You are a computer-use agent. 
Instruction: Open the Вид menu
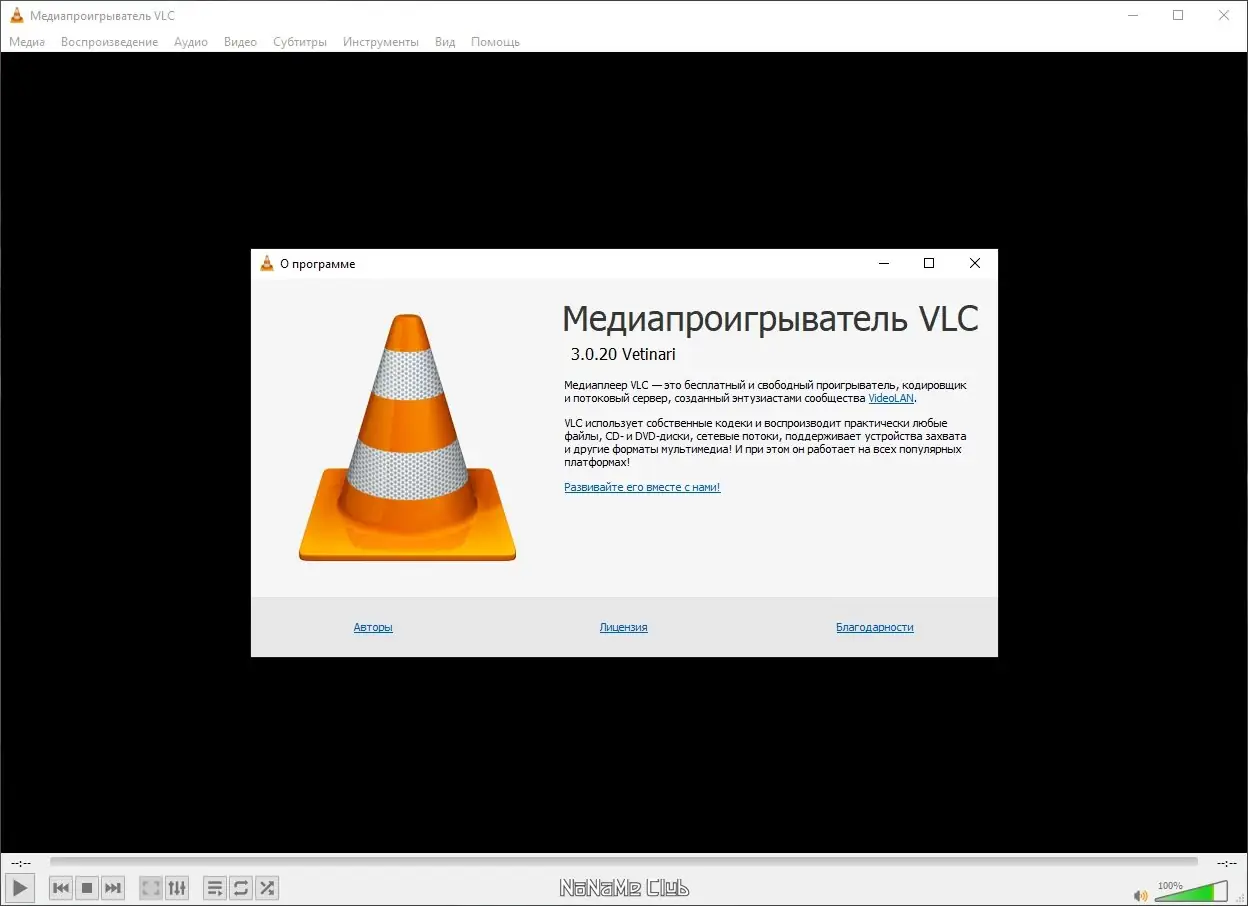coord(445,42)
